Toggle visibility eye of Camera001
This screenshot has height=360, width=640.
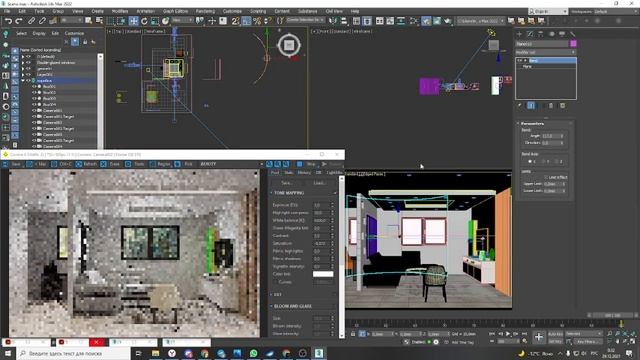(x=35, y=111)
